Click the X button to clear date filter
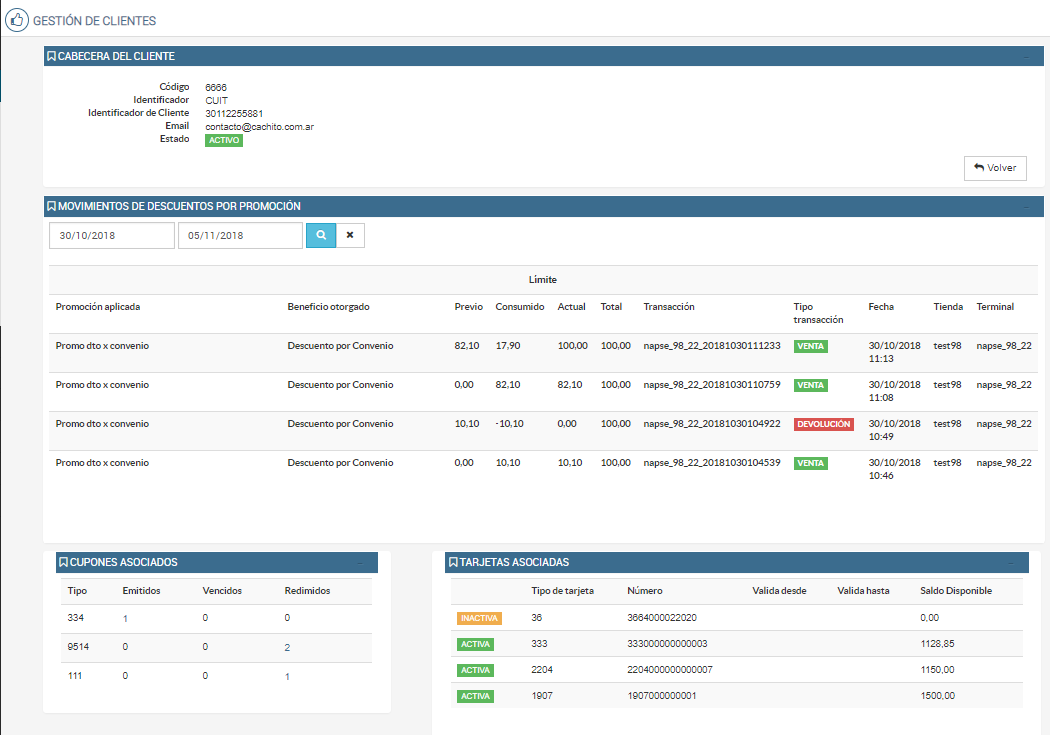This screenshot has width=1050, height=735. click(x=350, y=235)
